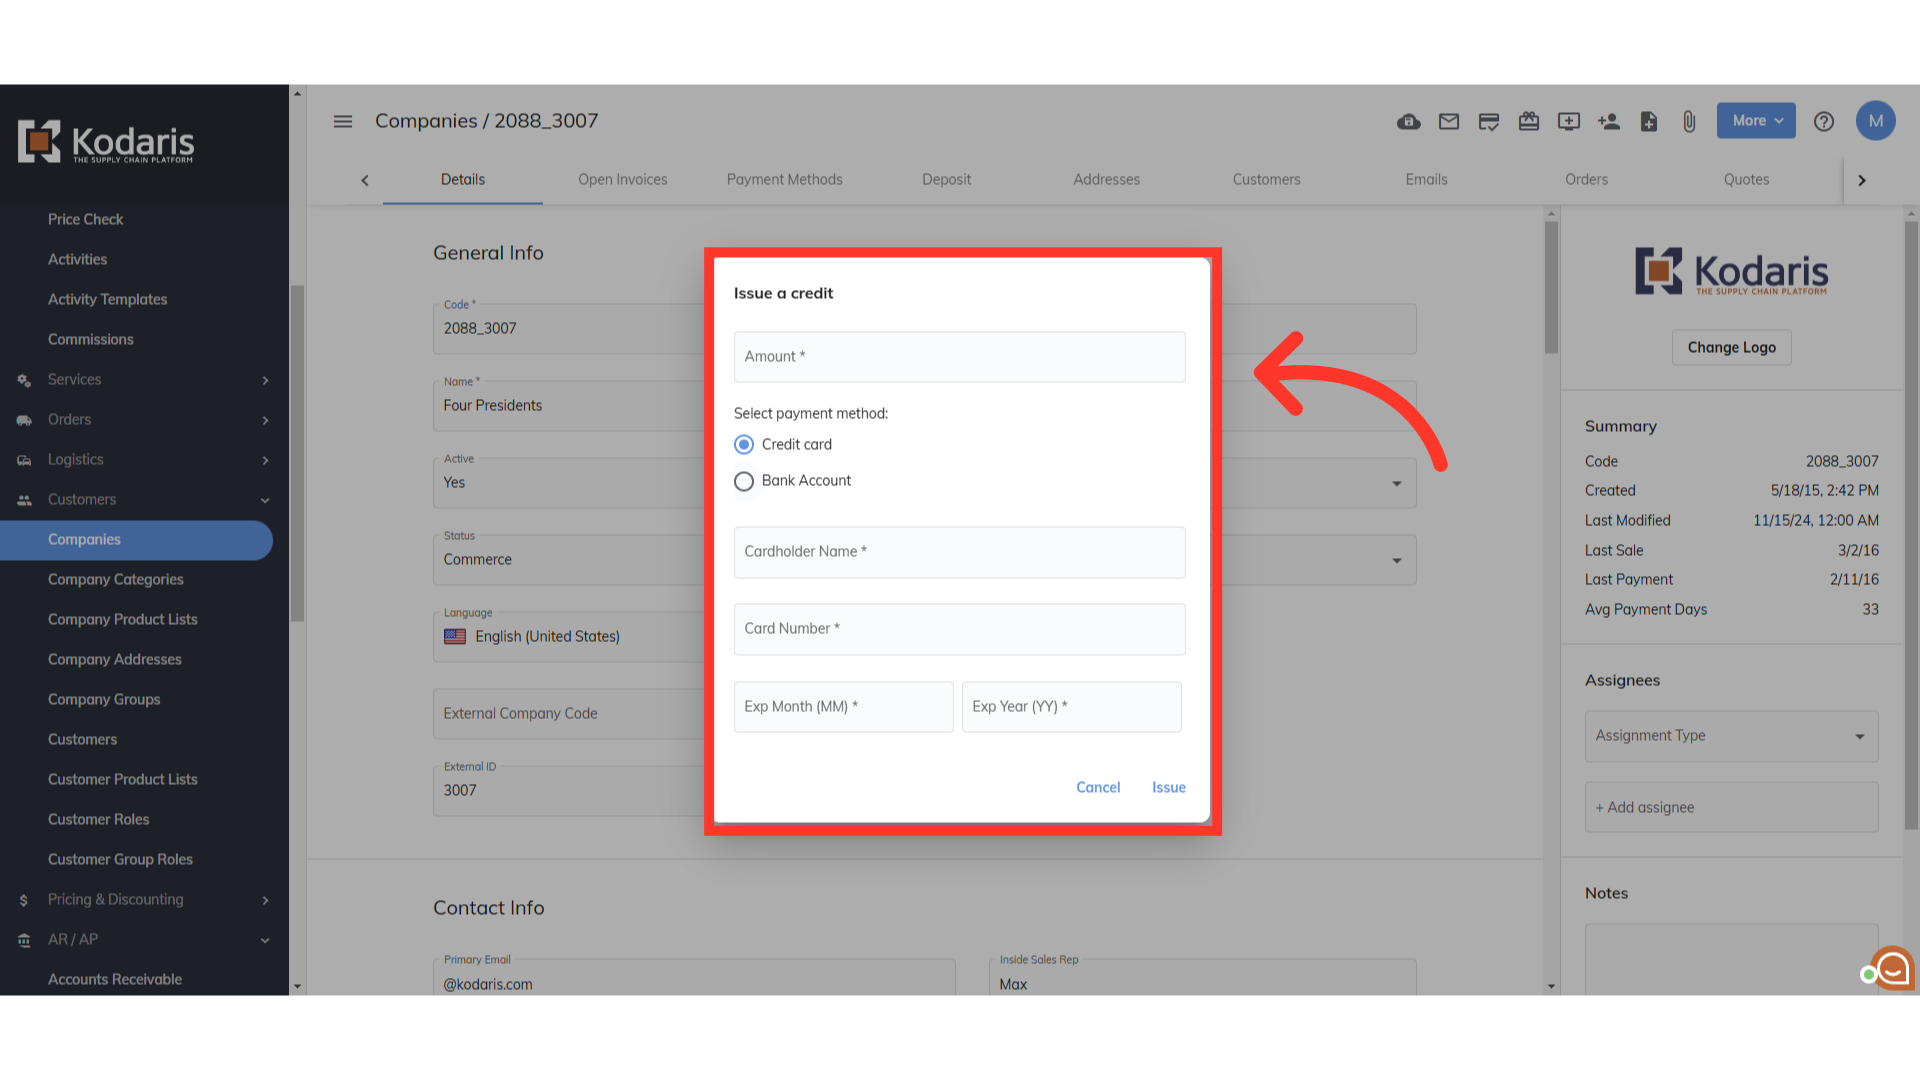The height and width of the screenshot is (1080, 1920).
Task: Switch to the Payment Methods tab
Action: (x=784, y=180)
